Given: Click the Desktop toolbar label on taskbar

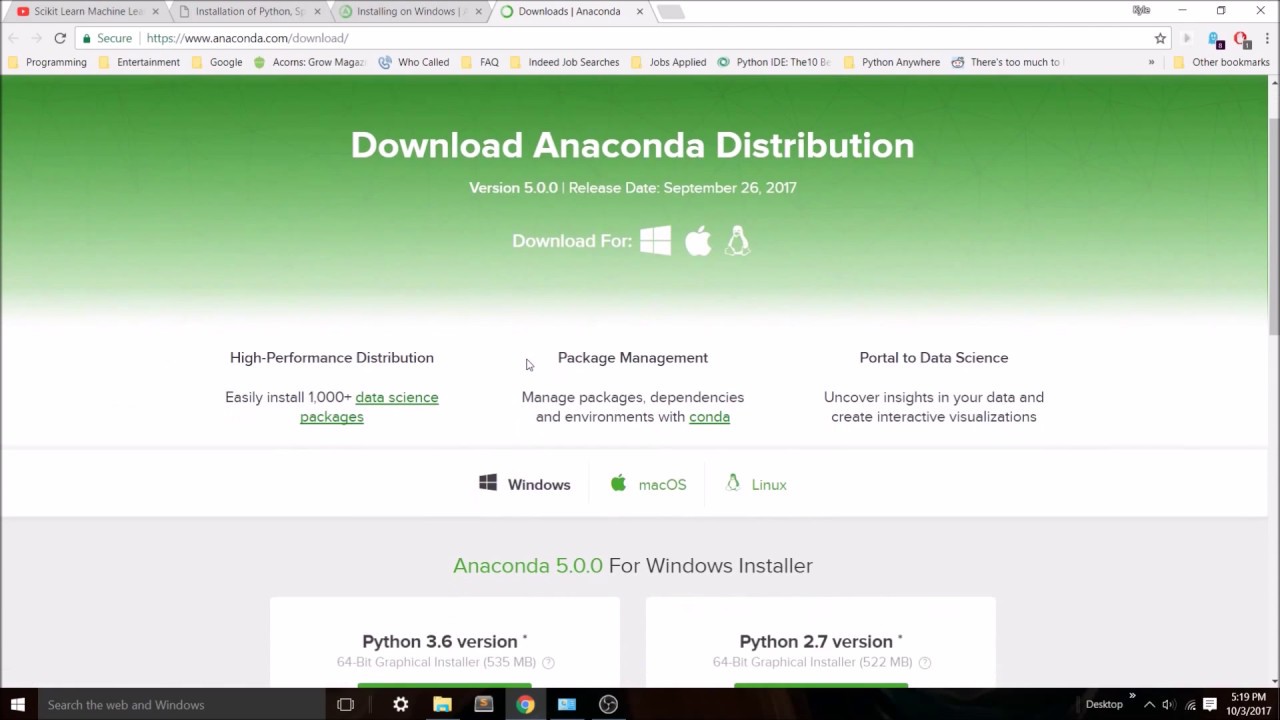Looking at the screenshot, I should [1104, 704].
